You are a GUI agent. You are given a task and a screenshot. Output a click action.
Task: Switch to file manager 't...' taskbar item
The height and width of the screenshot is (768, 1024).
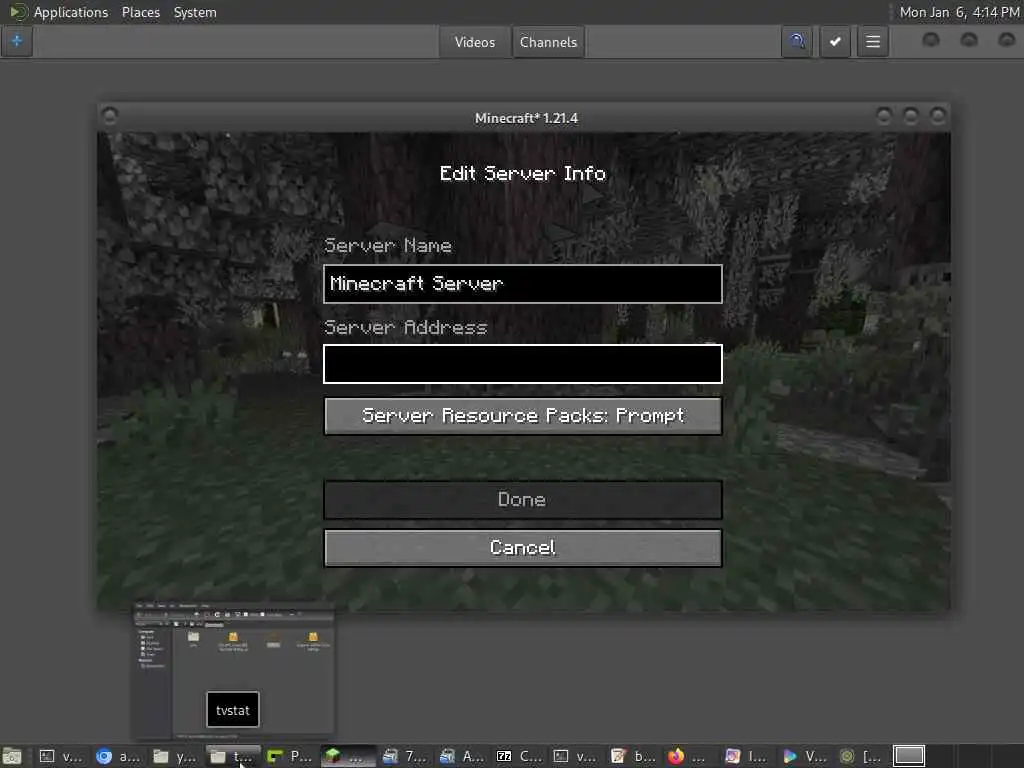(x=232, y=756)
